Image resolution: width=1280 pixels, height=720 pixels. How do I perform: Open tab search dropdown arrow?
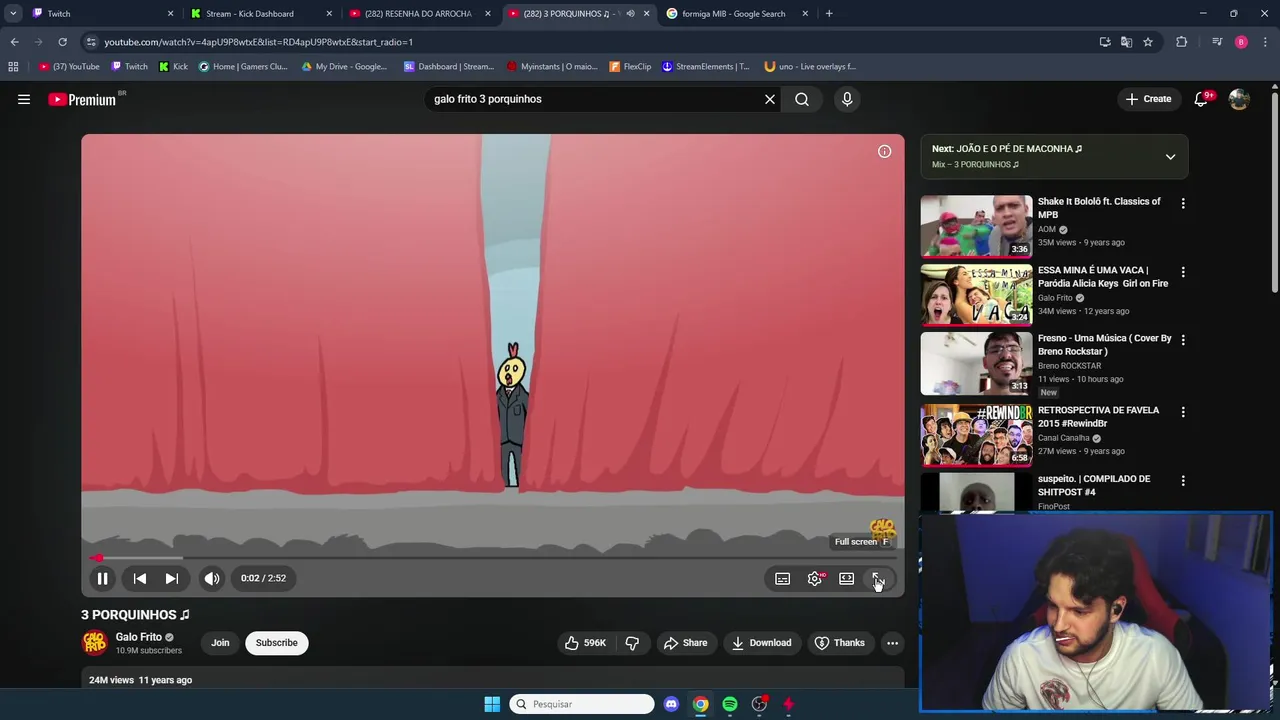pos(13,14)
